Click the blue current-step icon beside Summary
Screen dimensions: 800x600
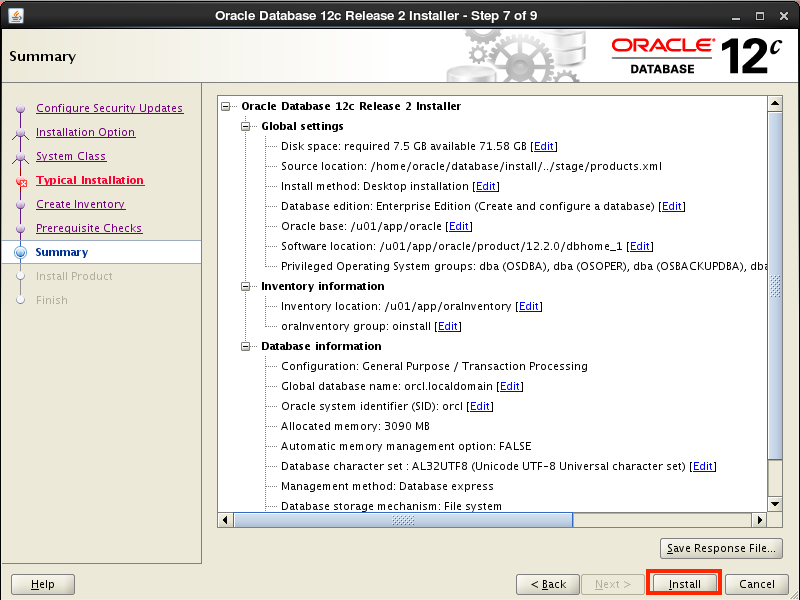click(x=20, y=252)
